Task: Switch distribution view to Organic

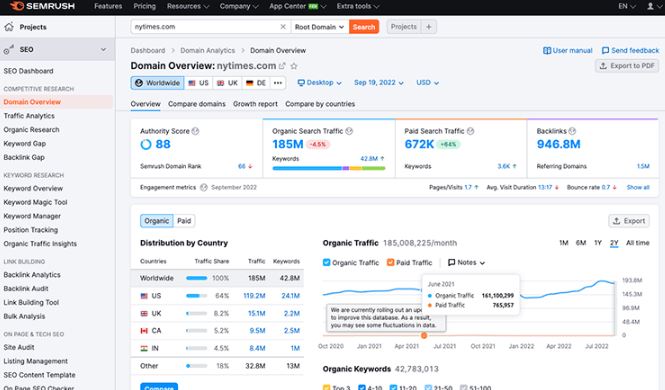Action: [156, 221]
